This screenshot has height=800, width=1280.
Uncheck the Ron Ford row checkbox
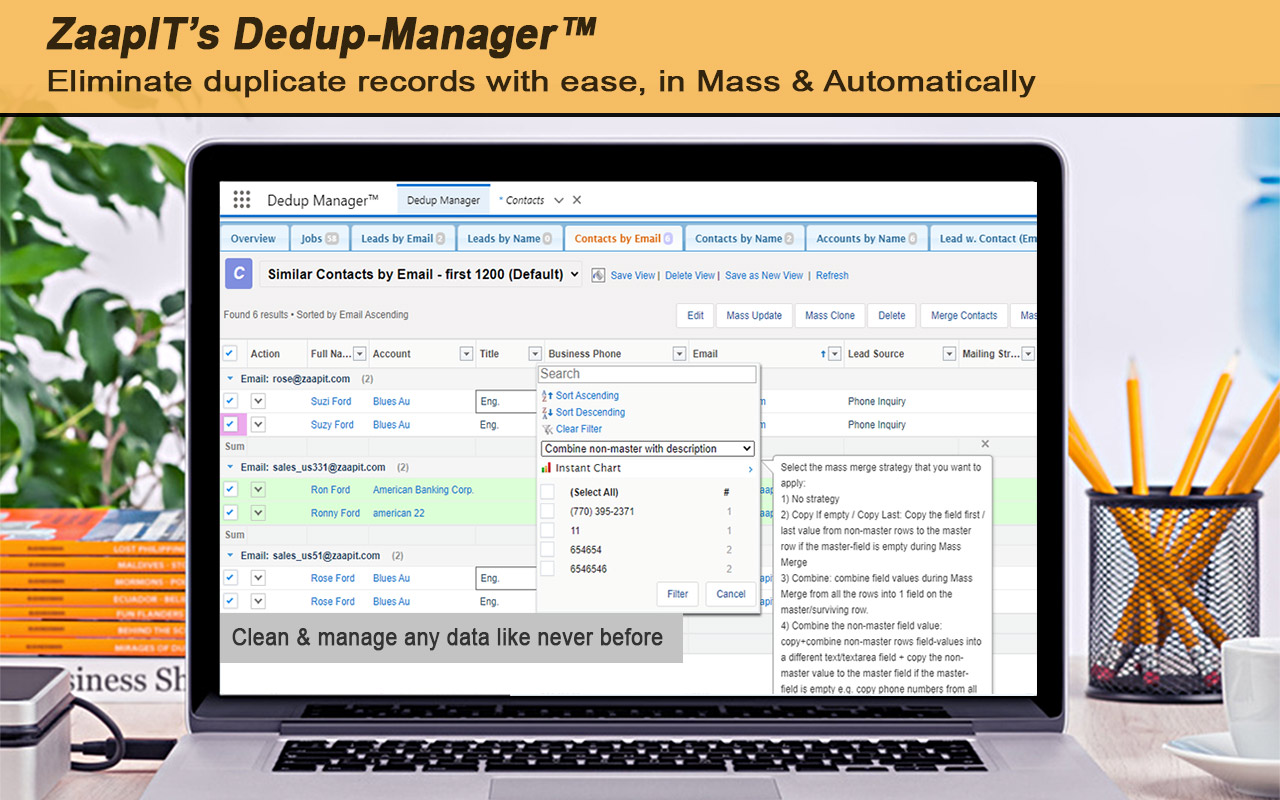coord(230,489)
